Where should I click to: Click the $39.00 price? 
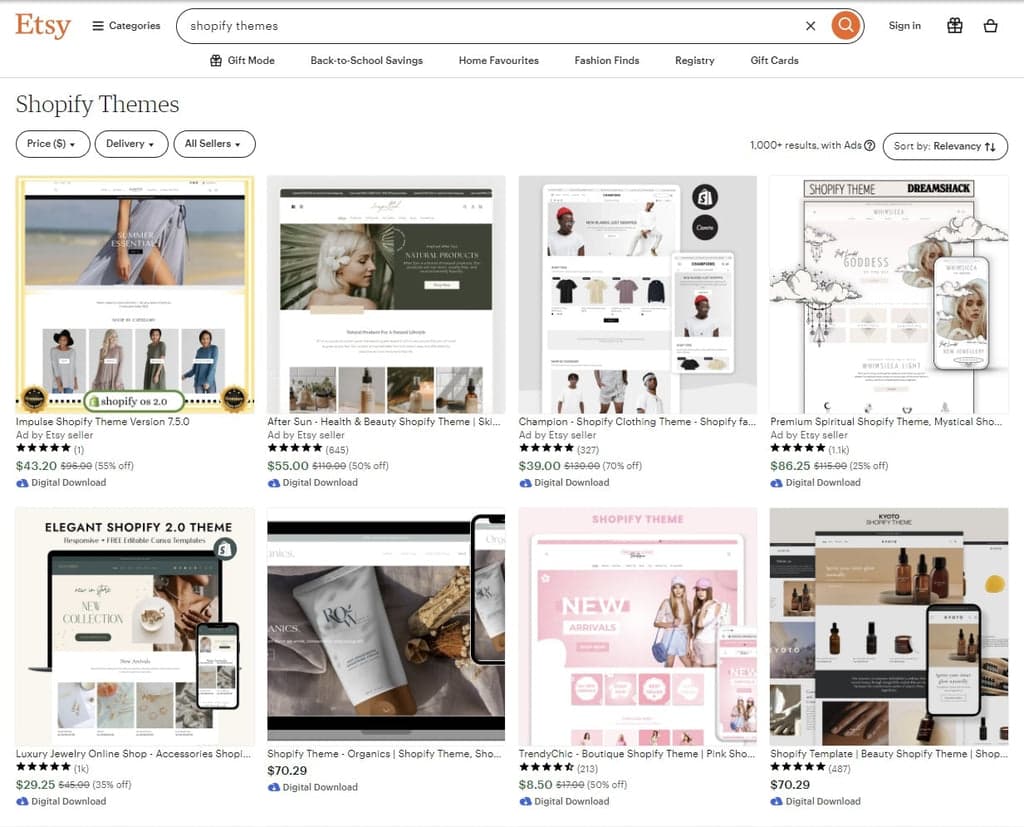(x=539, y=466)
